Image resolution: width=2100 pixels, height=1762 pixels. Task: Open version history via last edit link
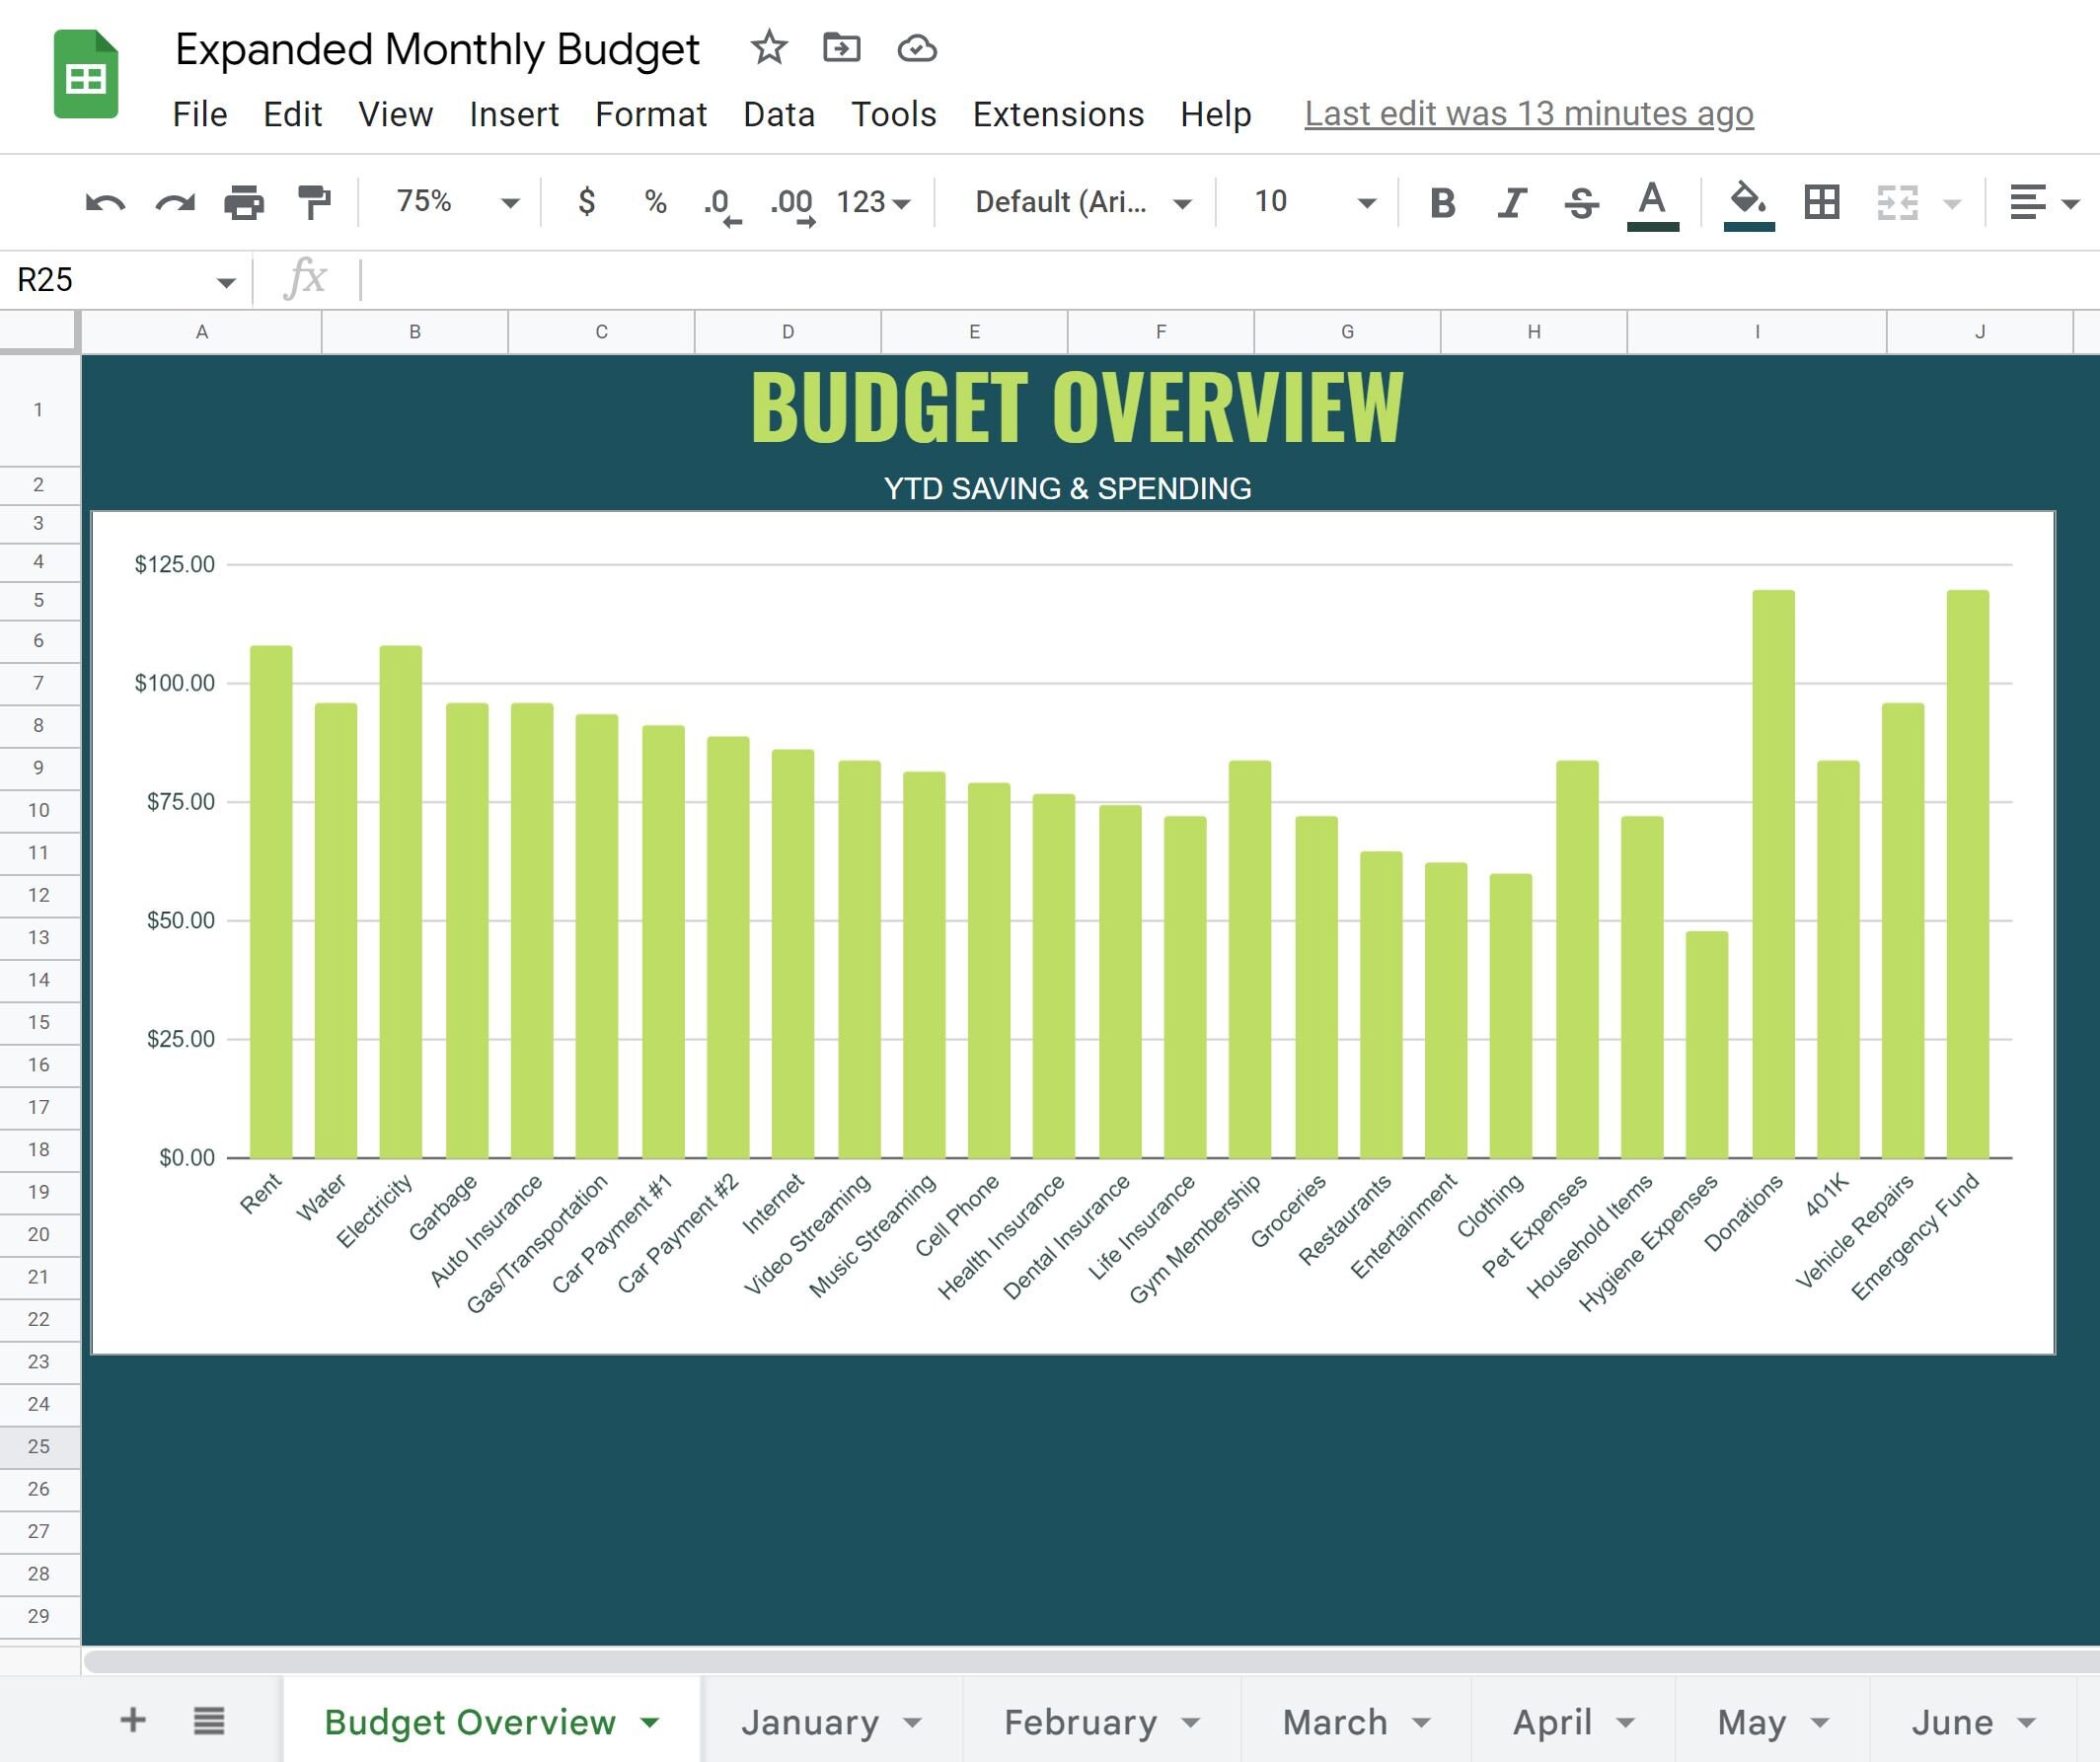[1528, 113]
